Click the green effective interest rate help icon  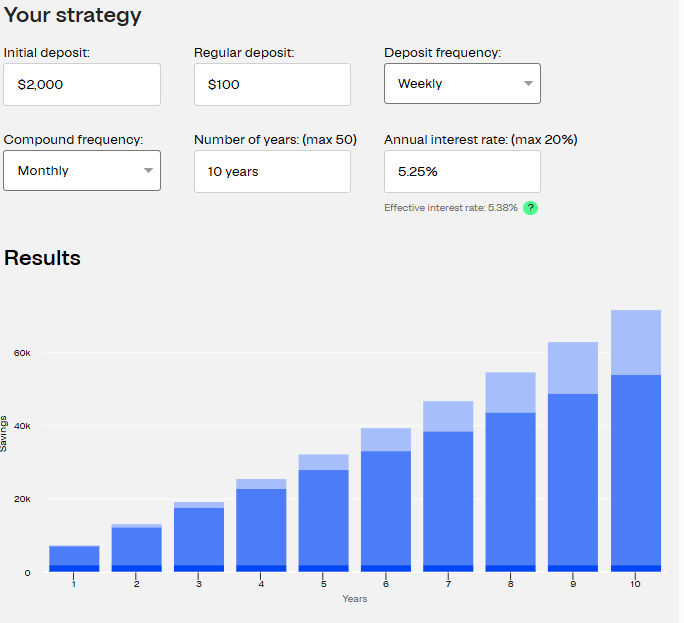click(531, 208)
